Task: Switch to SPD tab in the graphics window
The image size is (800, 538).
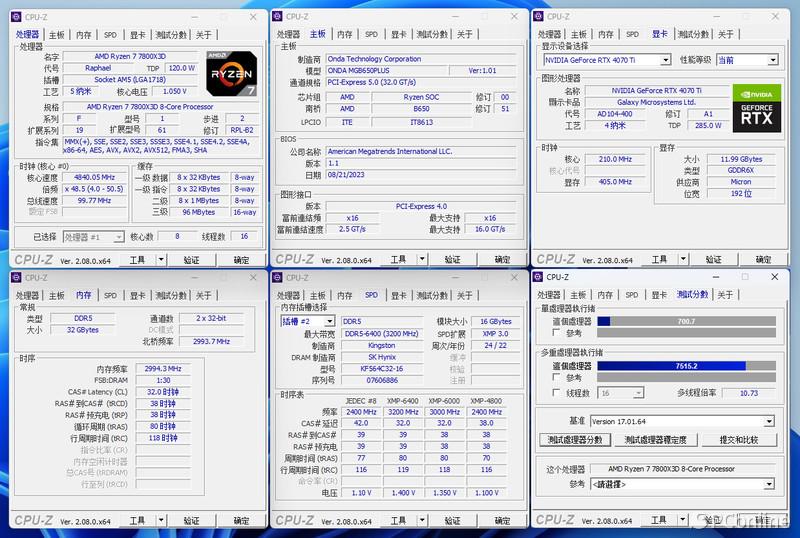Action: tap(632, 34)
